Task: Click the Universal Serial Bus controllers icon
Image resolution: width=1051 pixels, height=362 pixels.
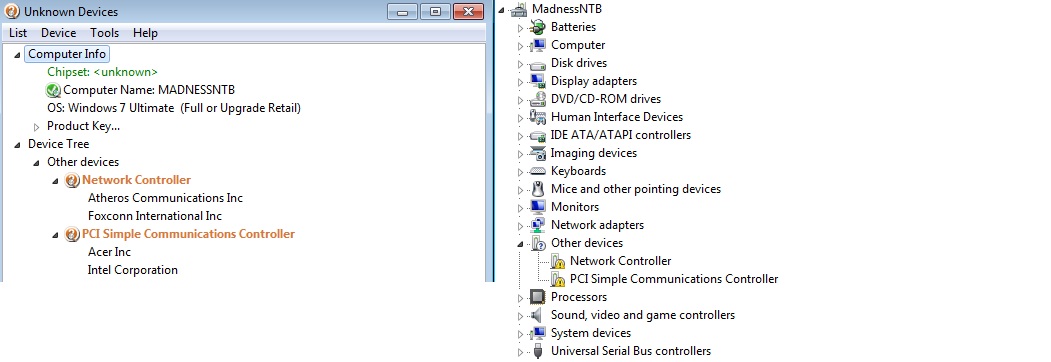Action: [x=538, y=351]
